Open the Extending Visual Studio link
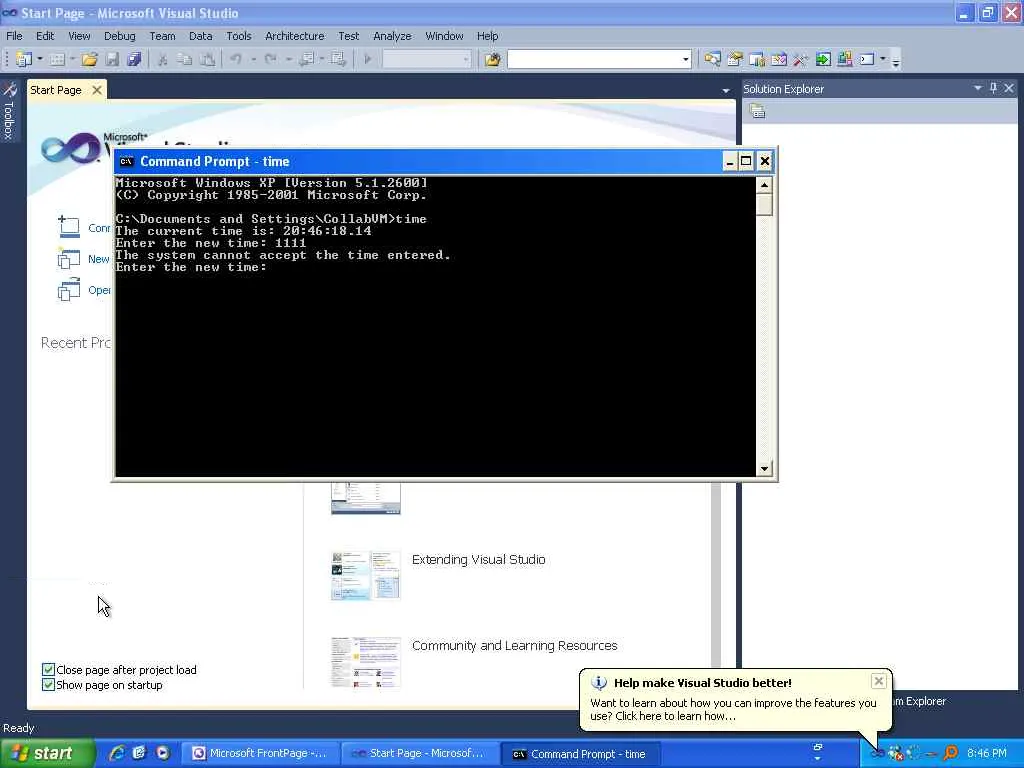Image resolution: width=1024 pixels, height=768 pixels. pyautogui.click(x=478, y=560)
